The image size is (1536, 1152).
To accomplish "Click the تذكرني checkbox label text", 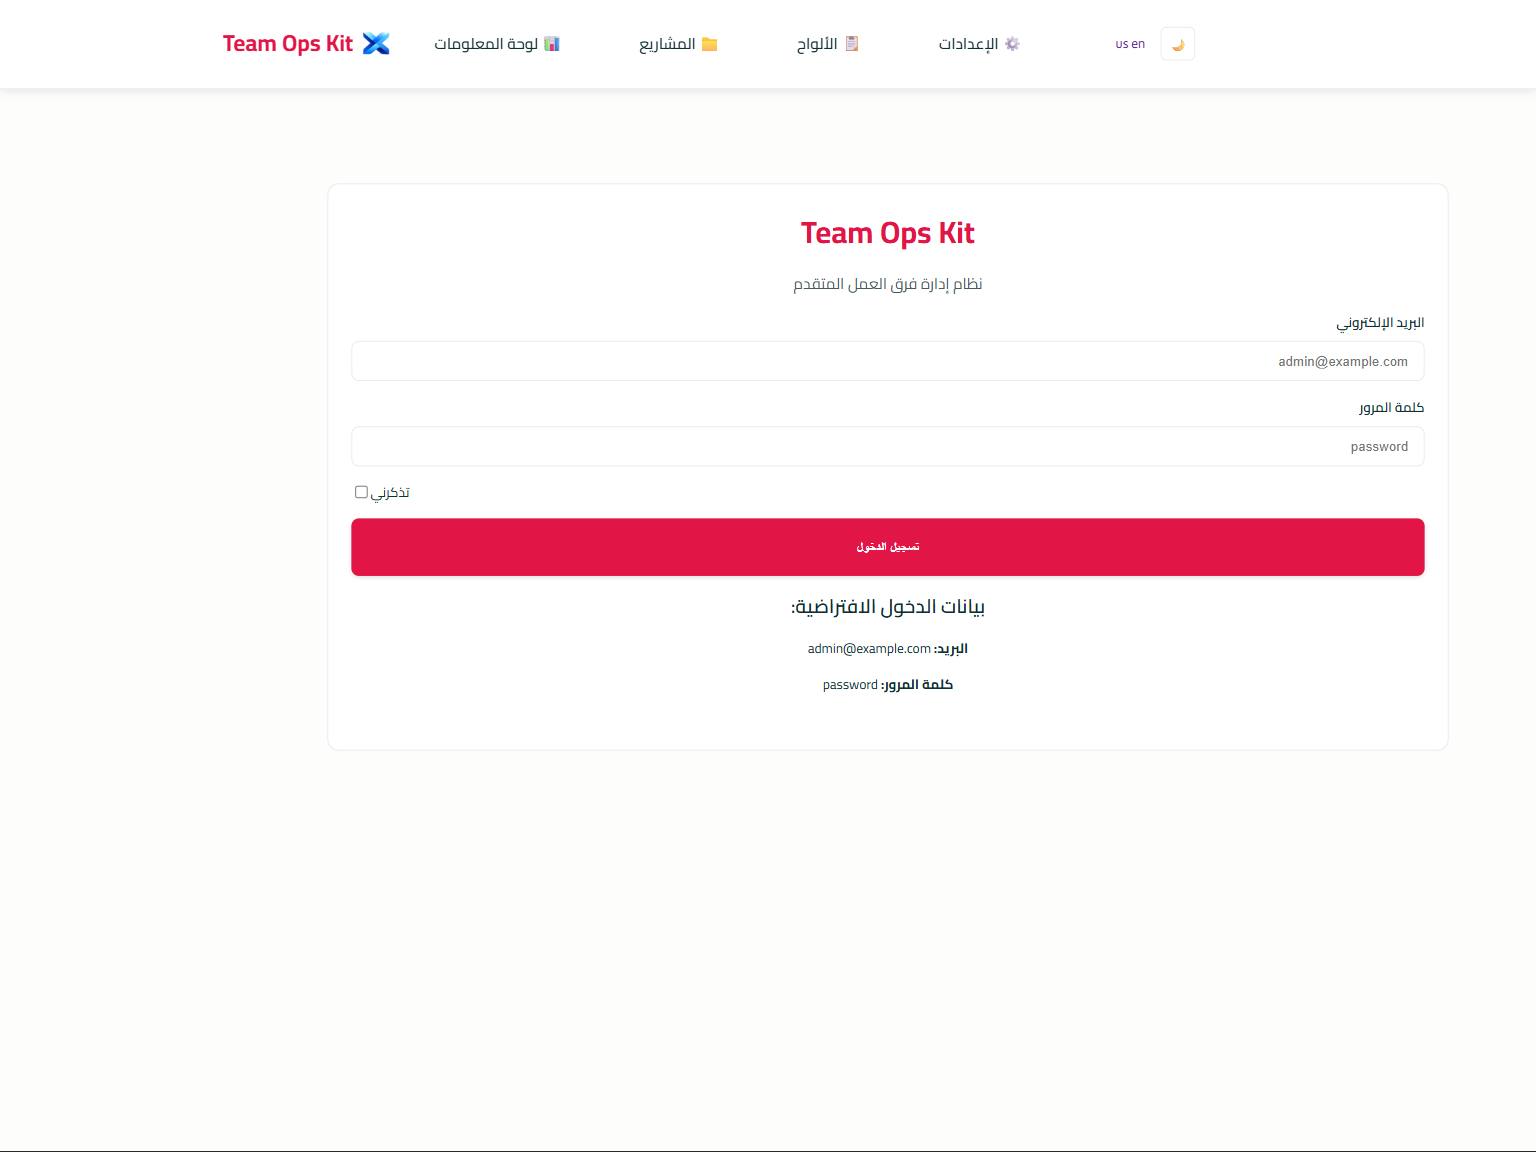I will tap(391, 493).
